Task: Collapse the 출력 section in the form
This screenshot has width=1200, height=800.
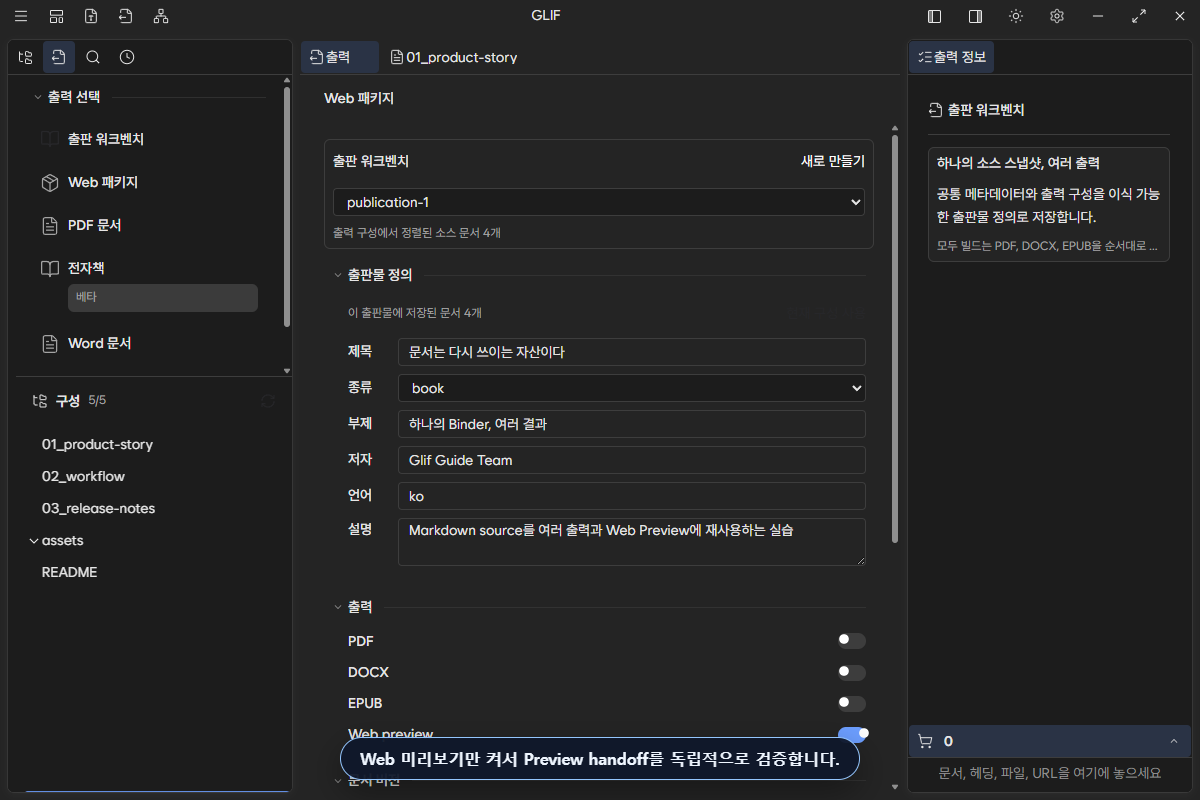Action: (338, 607)
